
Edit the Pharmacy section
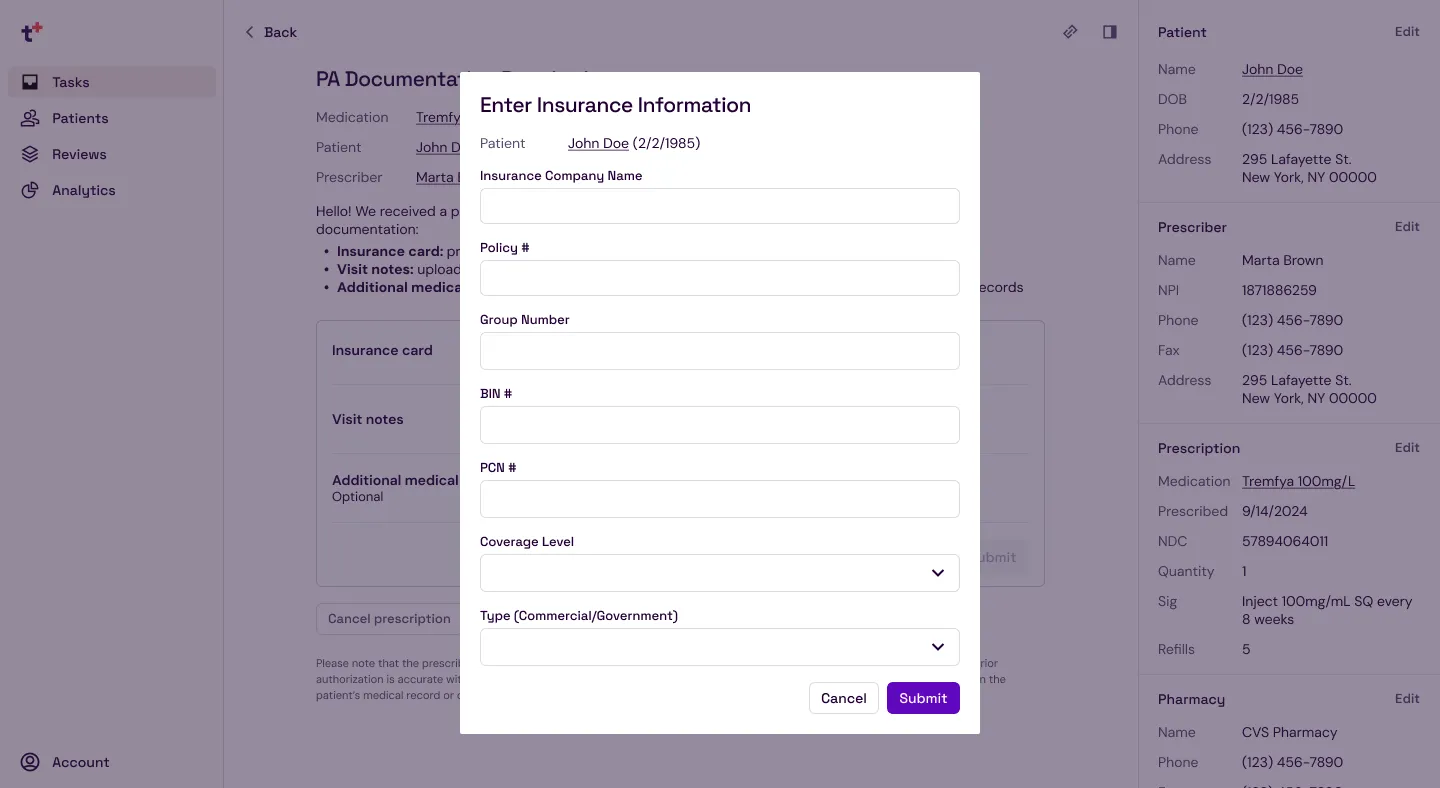1406,699
